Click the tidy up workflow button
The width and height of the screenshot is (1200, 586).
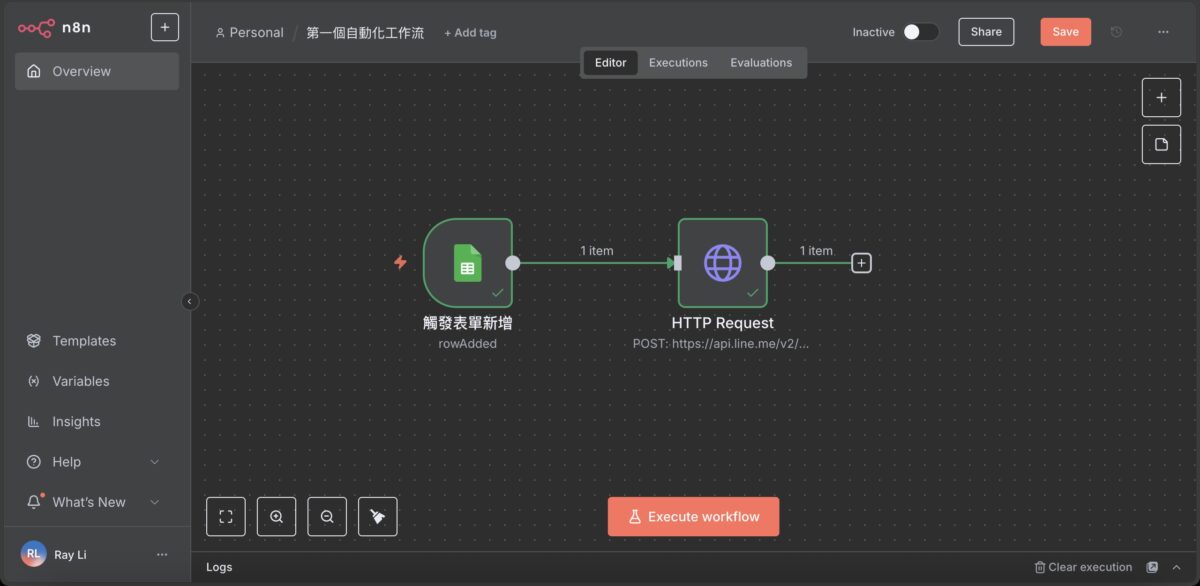coord(377,517)
